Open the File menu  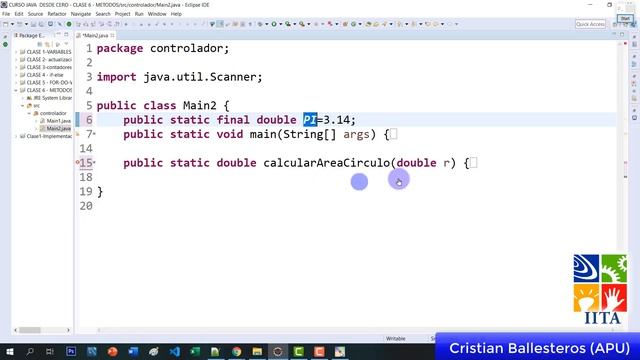click(6, 14)
